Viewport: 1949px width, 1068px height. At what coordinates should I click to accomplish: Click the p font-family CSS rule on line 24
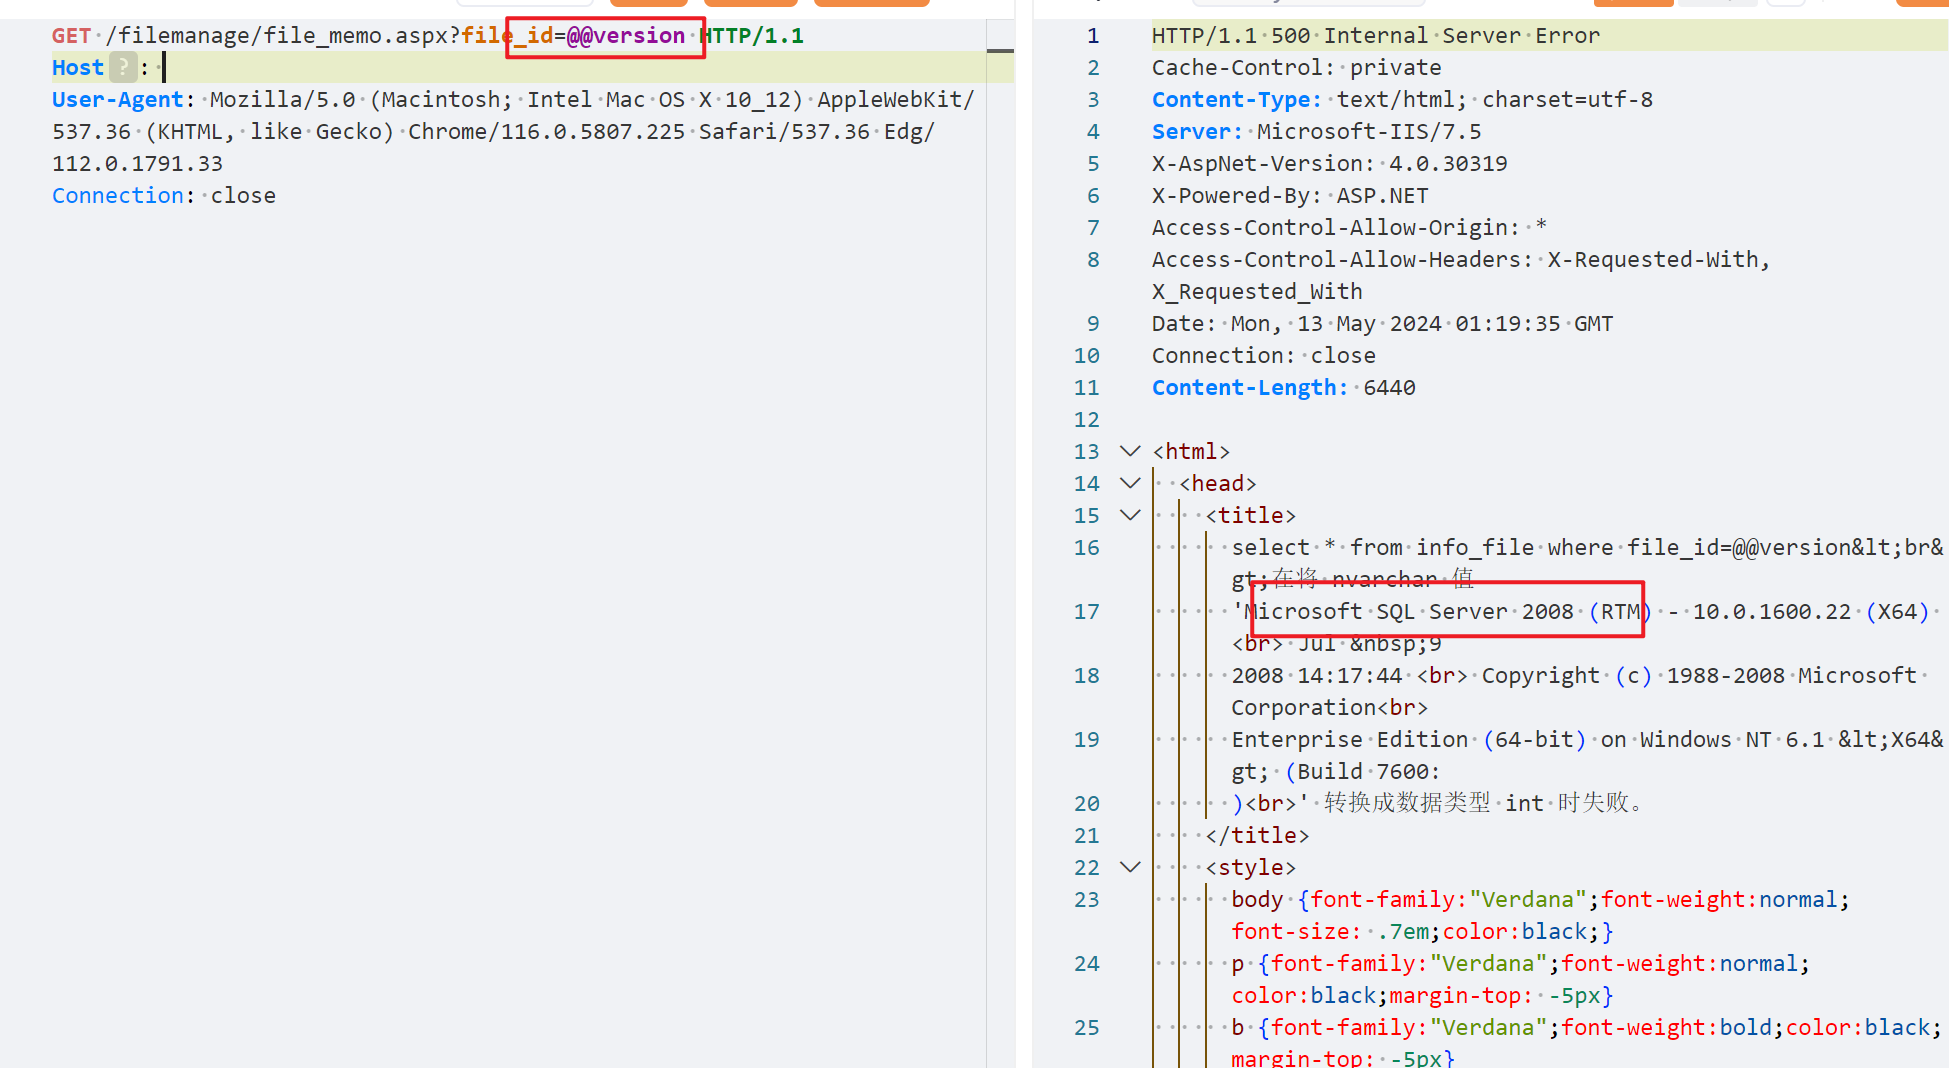[x=1521, y=964]
